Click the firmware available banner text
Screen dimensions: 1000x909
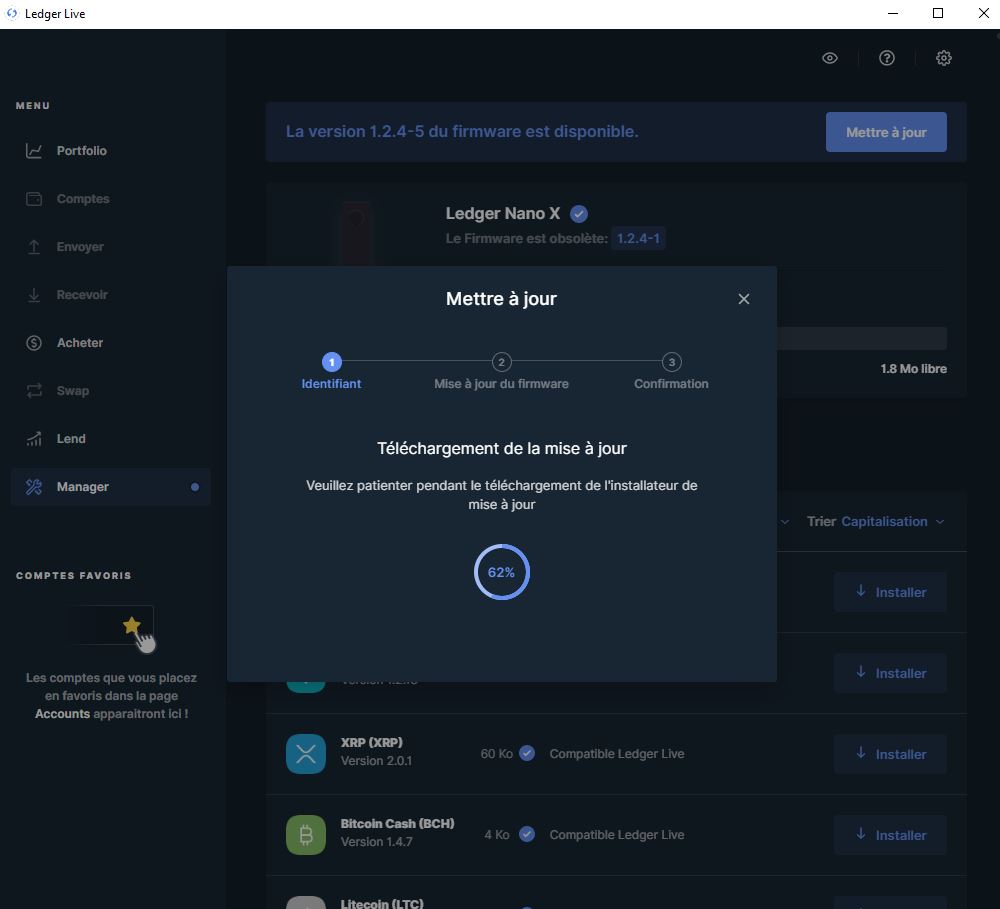click(x=462, y=131)
